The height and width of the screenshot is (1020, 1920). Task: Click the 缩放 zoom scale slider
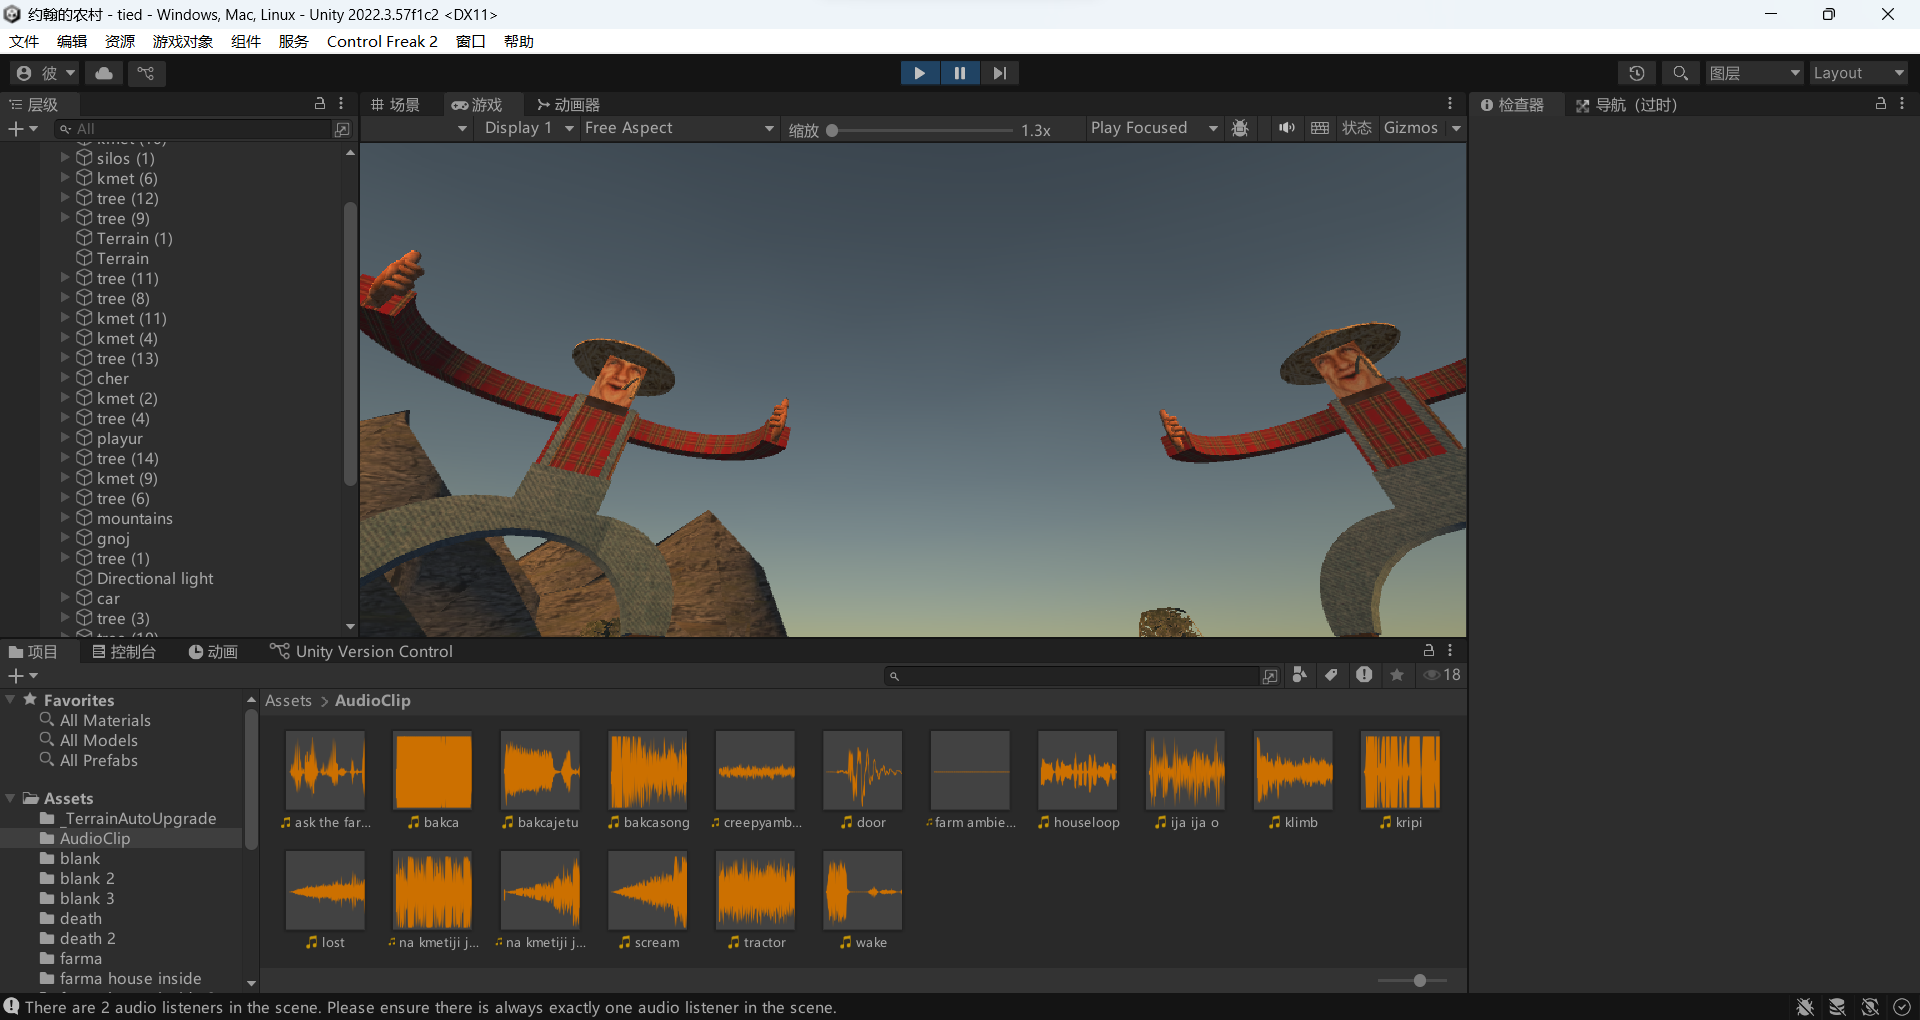point(920,130)
